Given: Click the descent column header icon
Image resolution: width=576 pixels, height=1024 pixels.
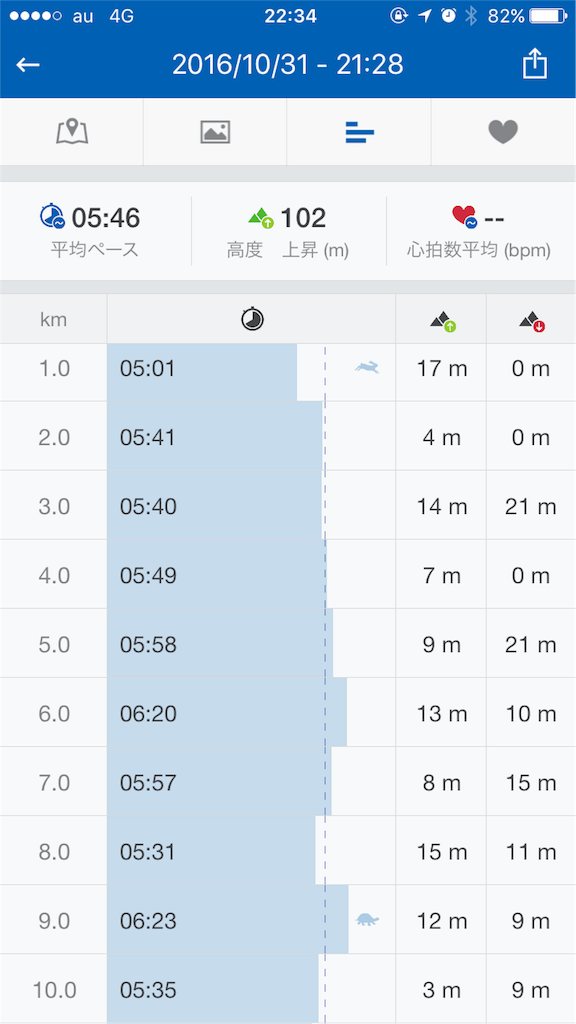Looking at the screenshot, I should coord(532,321).
